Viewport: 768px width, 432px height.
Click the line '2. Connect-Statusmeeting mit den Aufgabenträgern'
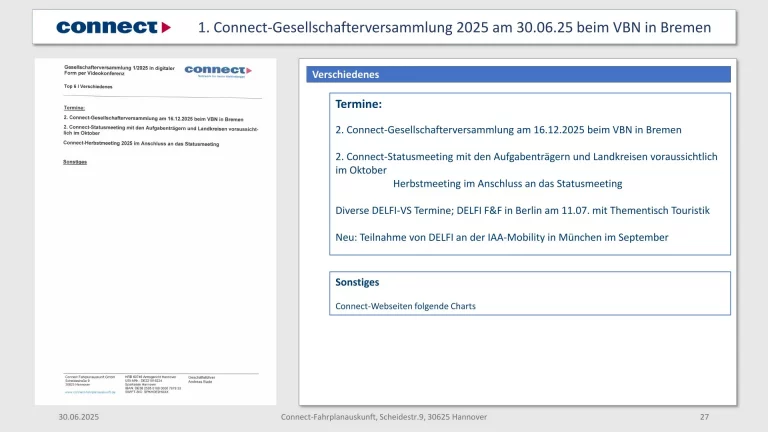[x=526, y=163]
